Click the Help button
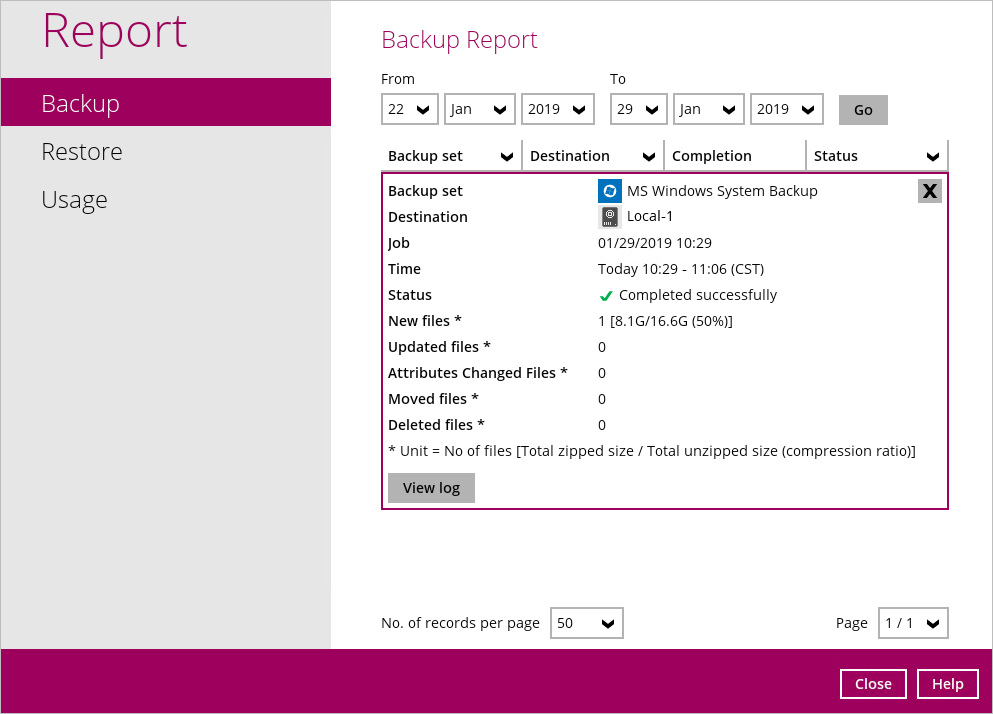The height and width of the screenshot is (714, 993). point(947,684)
